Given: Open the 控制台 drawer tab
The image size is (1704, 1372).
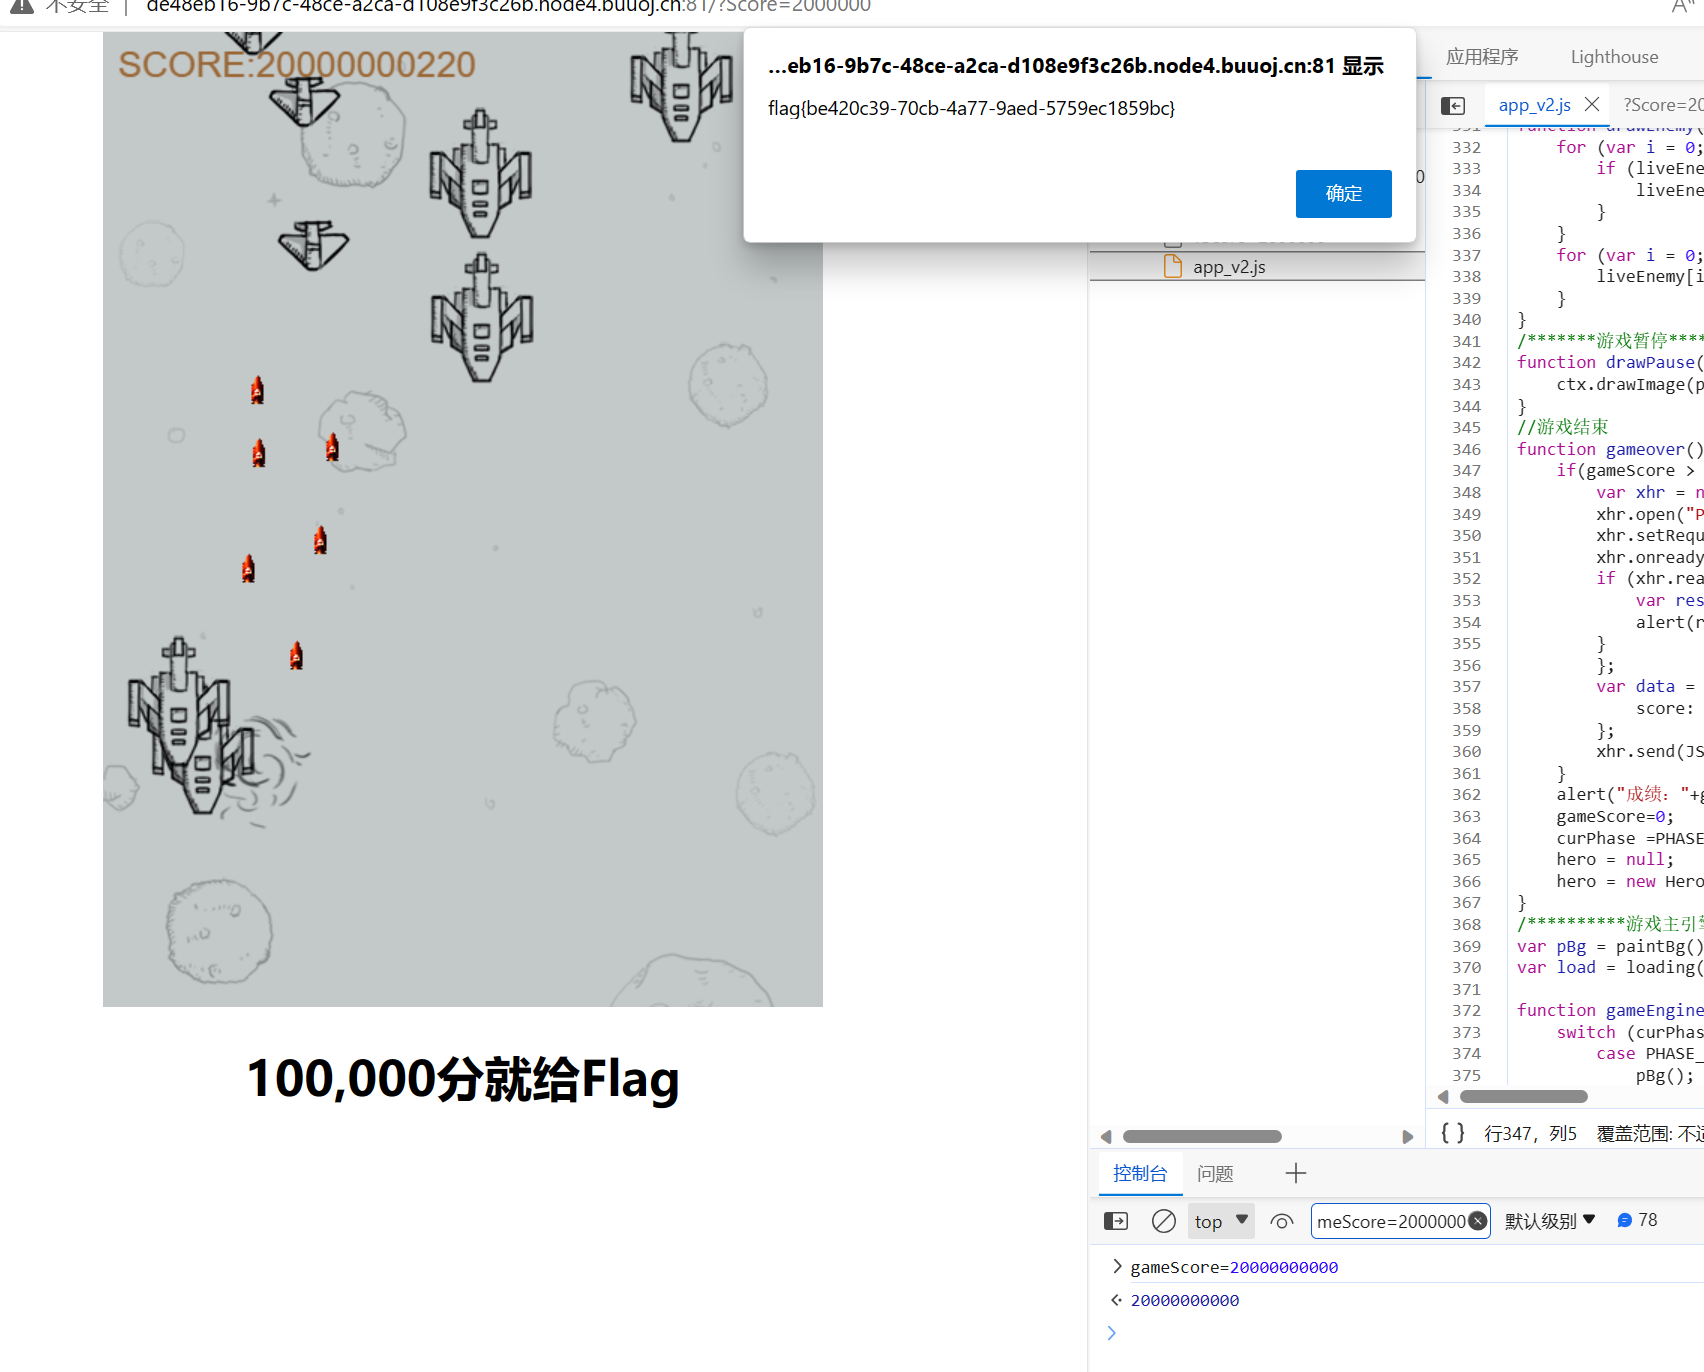Looking at the screenshot, I should [x=1140, y=1173].
